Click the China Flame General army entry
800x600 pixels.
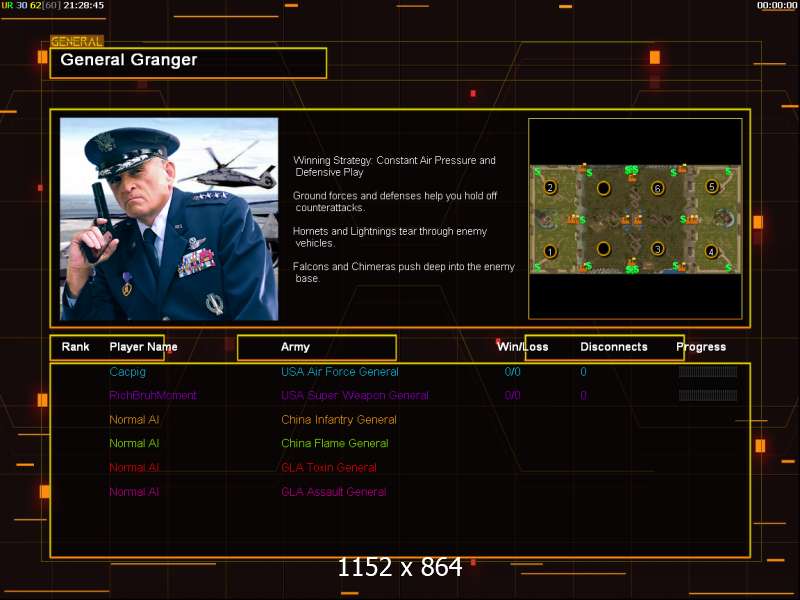pyautogui.click(x=334, y=444)
